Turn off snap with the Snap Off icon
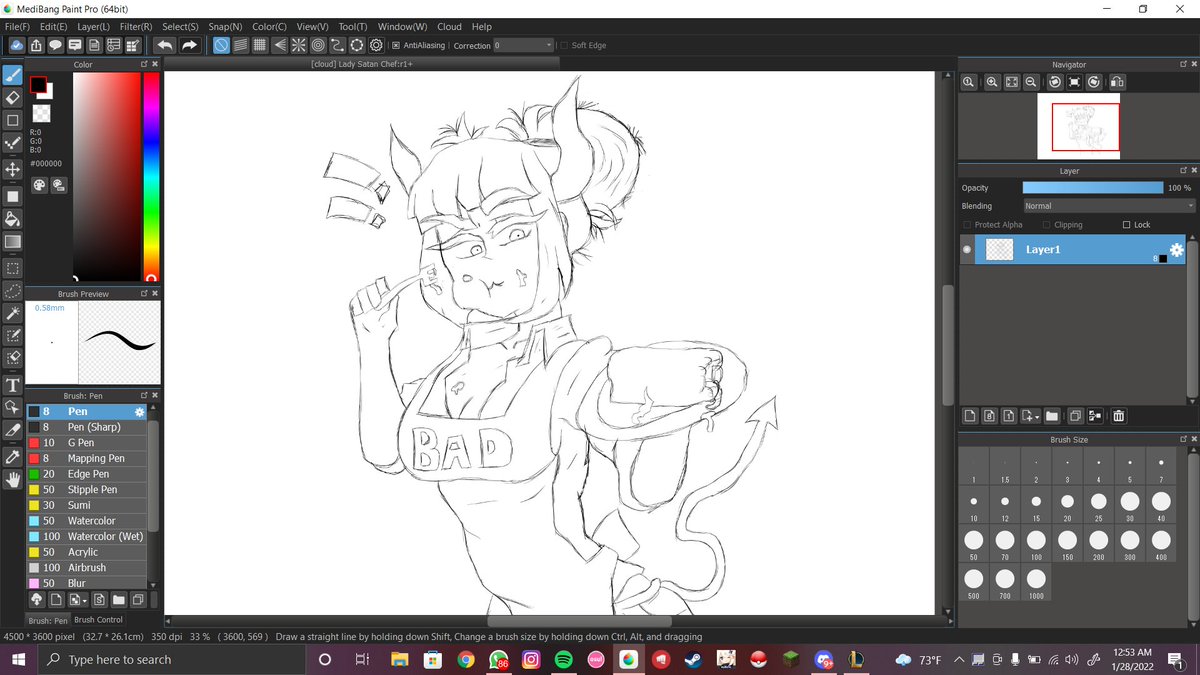Image resolution: width=1200 pixels, height=675 pixels. click(x=221, y=45)
